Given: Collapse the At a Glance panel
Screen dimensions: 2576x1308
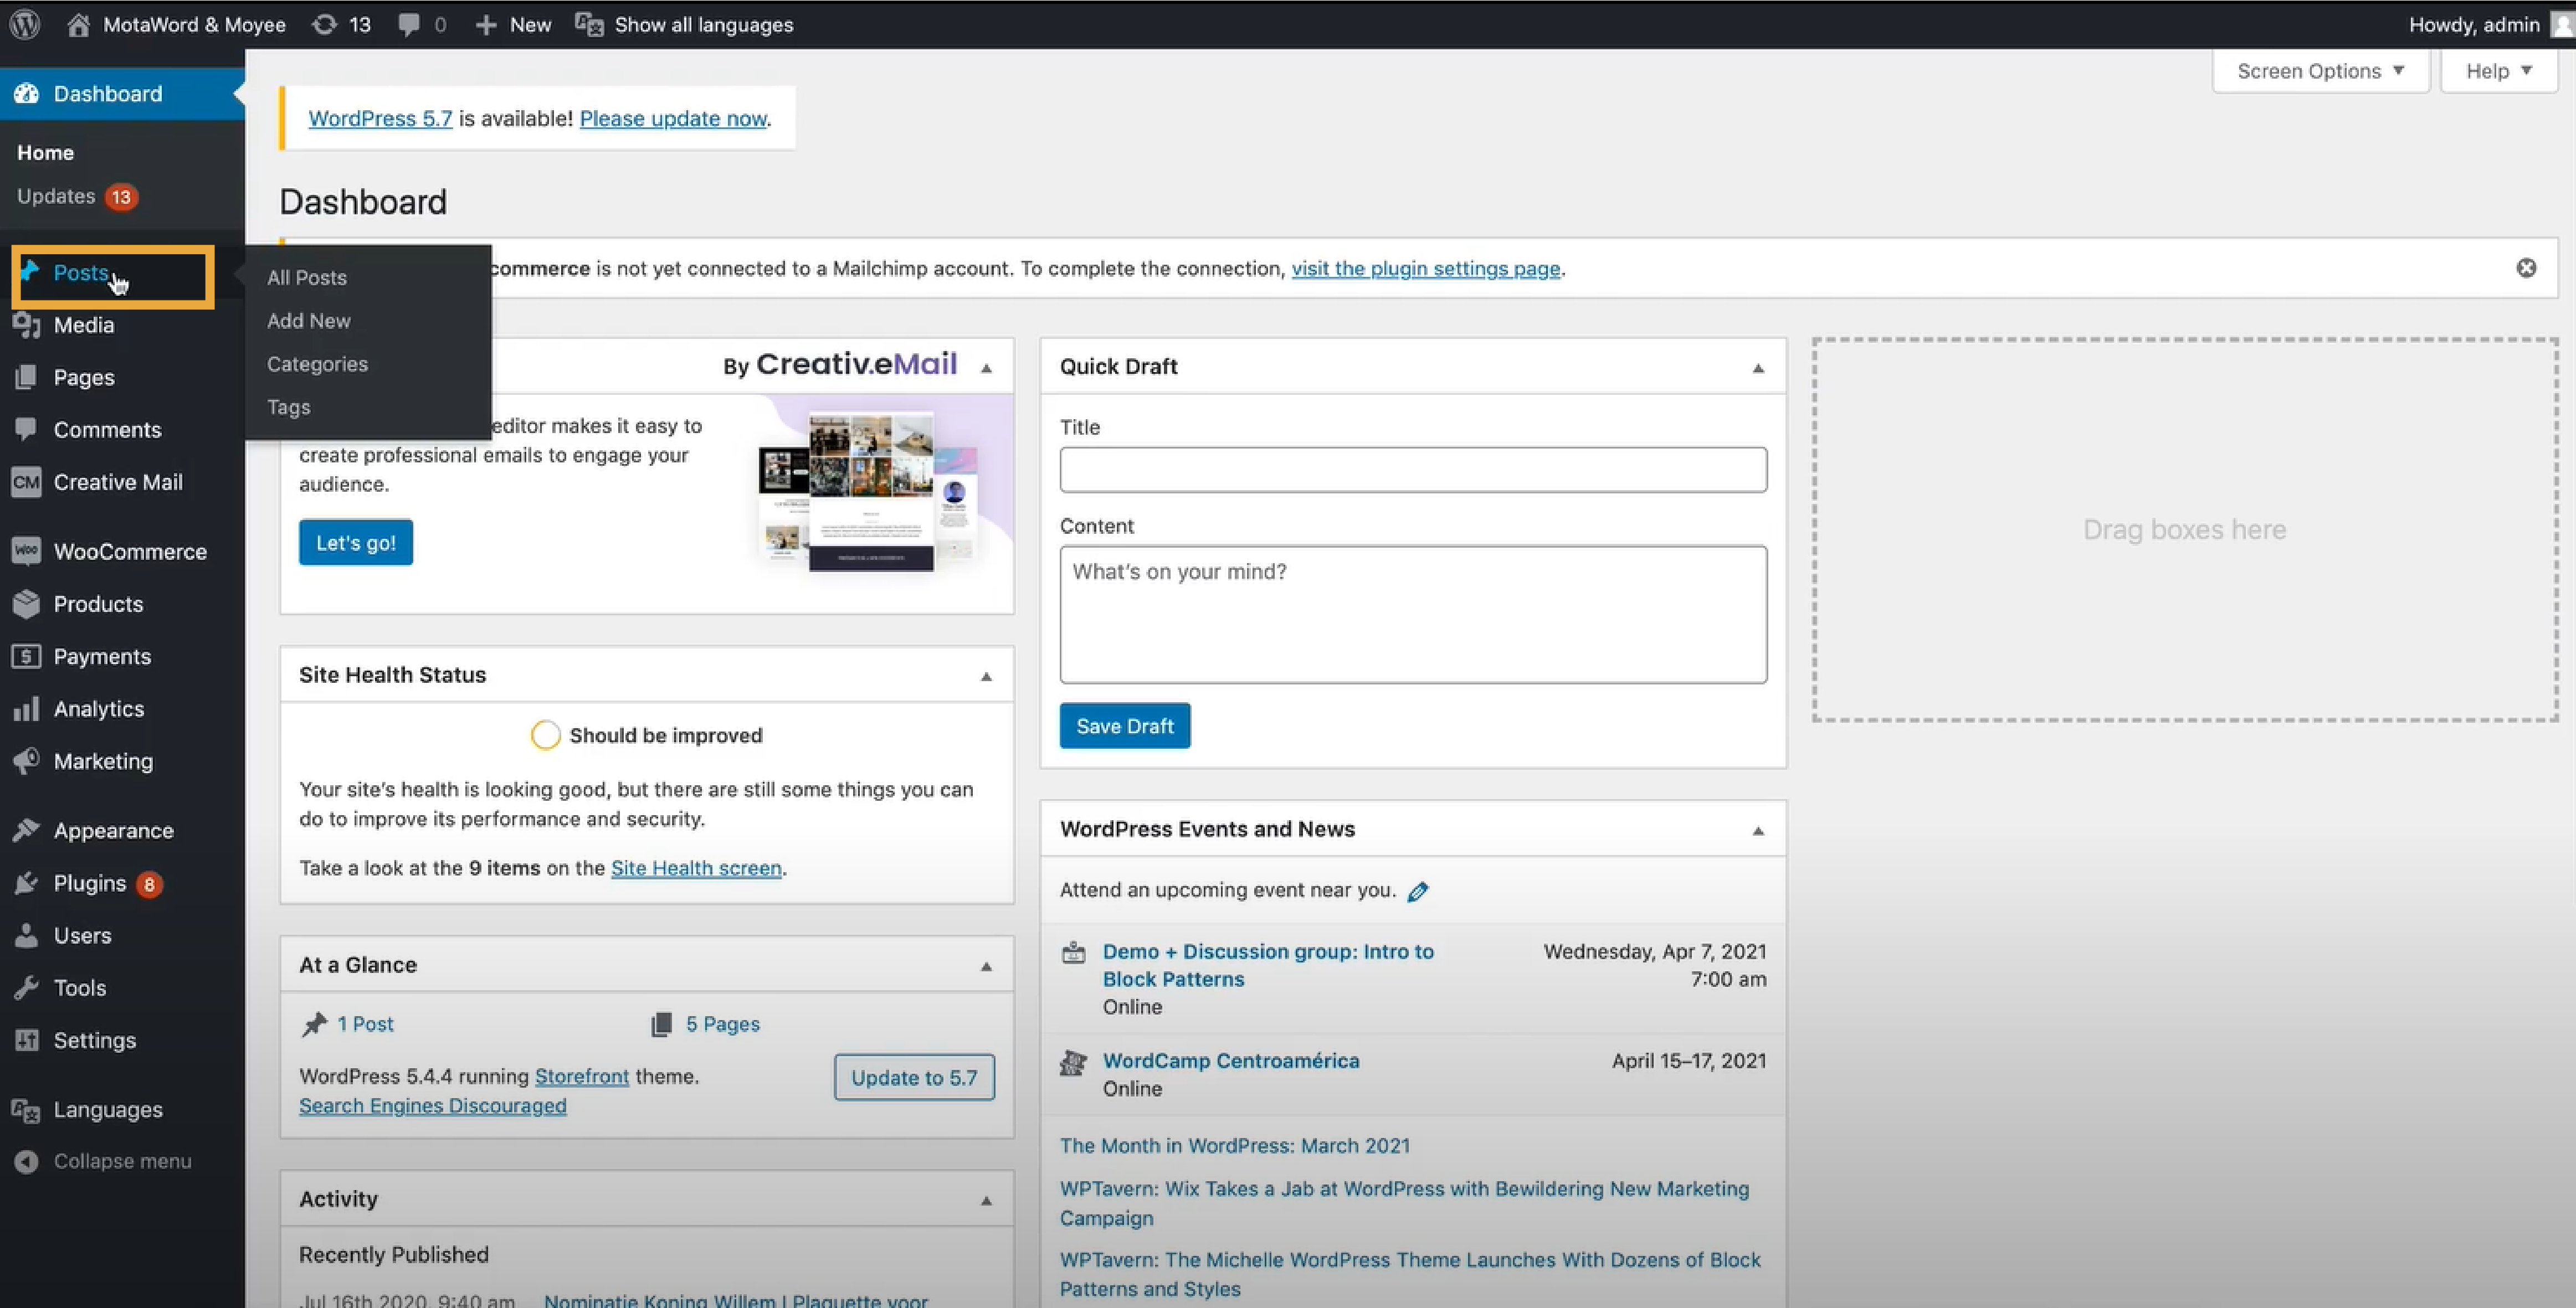Looking at the screenshot, I should pyautogui.click(x=986, y=966).
